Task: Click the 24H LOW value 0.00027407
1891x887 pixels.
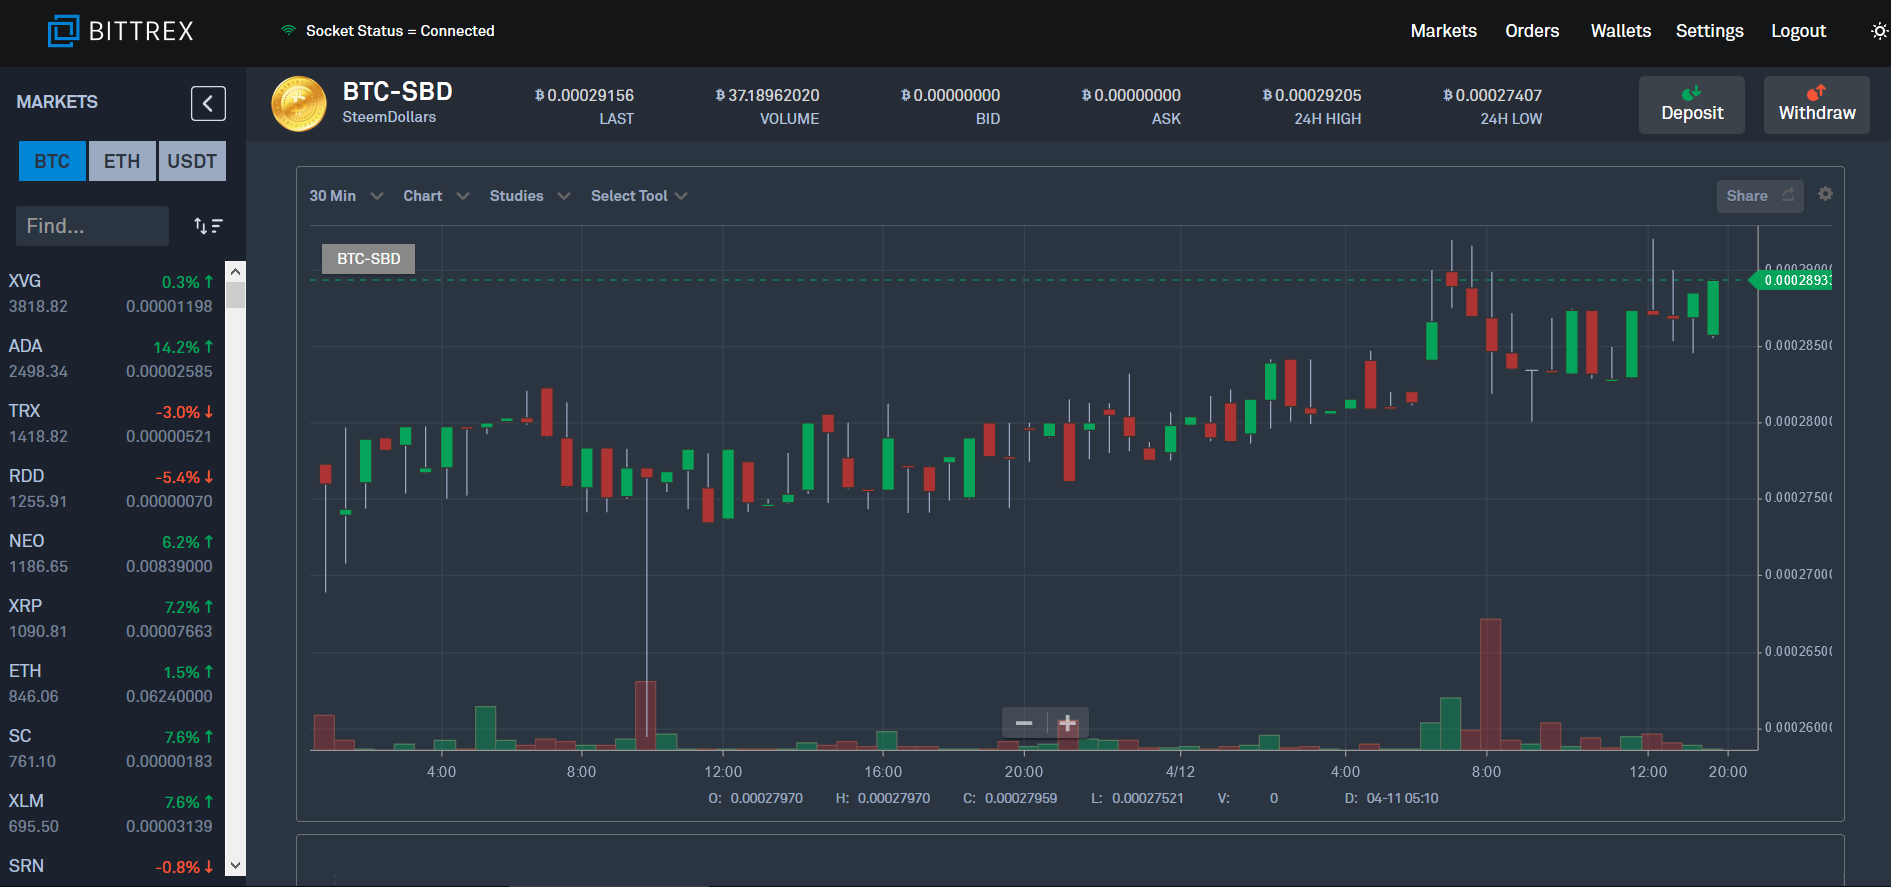Action: 1492,95
